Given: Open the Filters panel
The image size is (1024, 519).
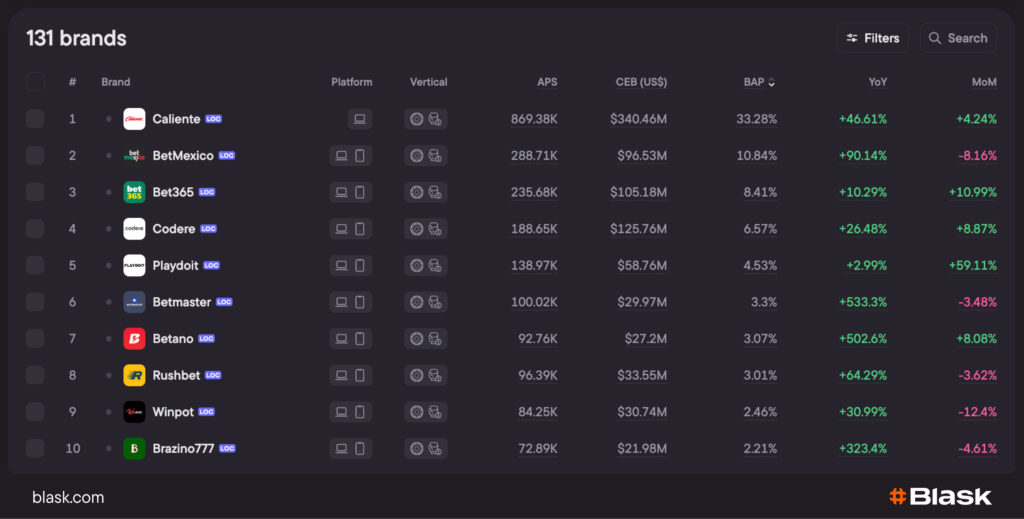Looking at the screenshot, I should click(x=872, y=38).
